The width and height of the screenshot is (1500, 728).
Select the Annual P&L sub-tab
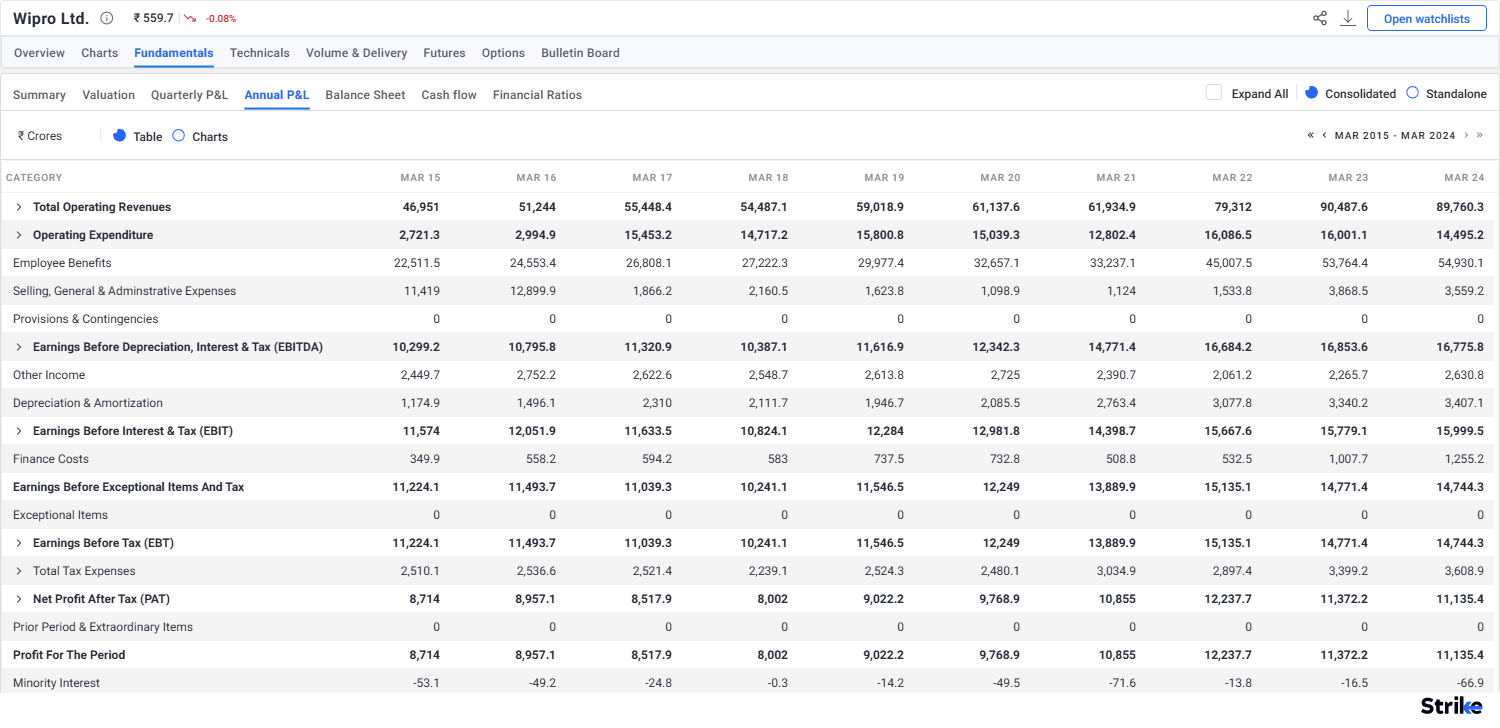point(277,95)
